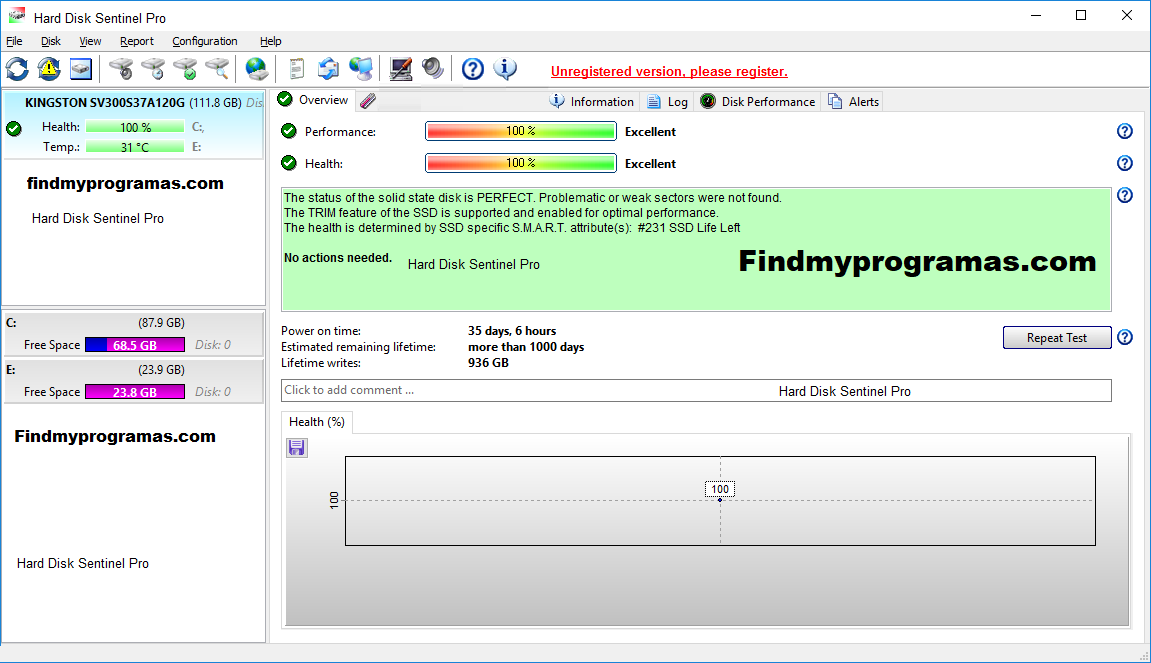
Task: Click the refresh icon with yellow warning triangle
Action: coord(49,69)
